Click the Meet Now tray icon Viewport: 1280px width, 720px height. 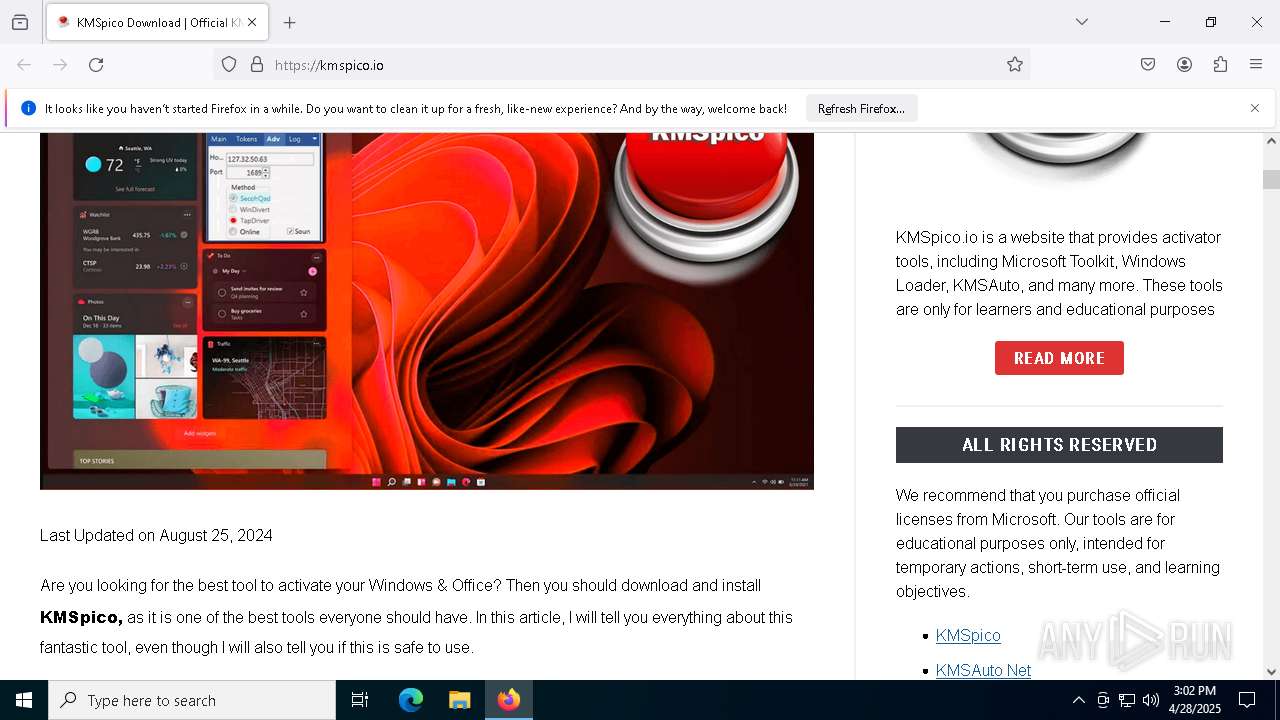1103,700
